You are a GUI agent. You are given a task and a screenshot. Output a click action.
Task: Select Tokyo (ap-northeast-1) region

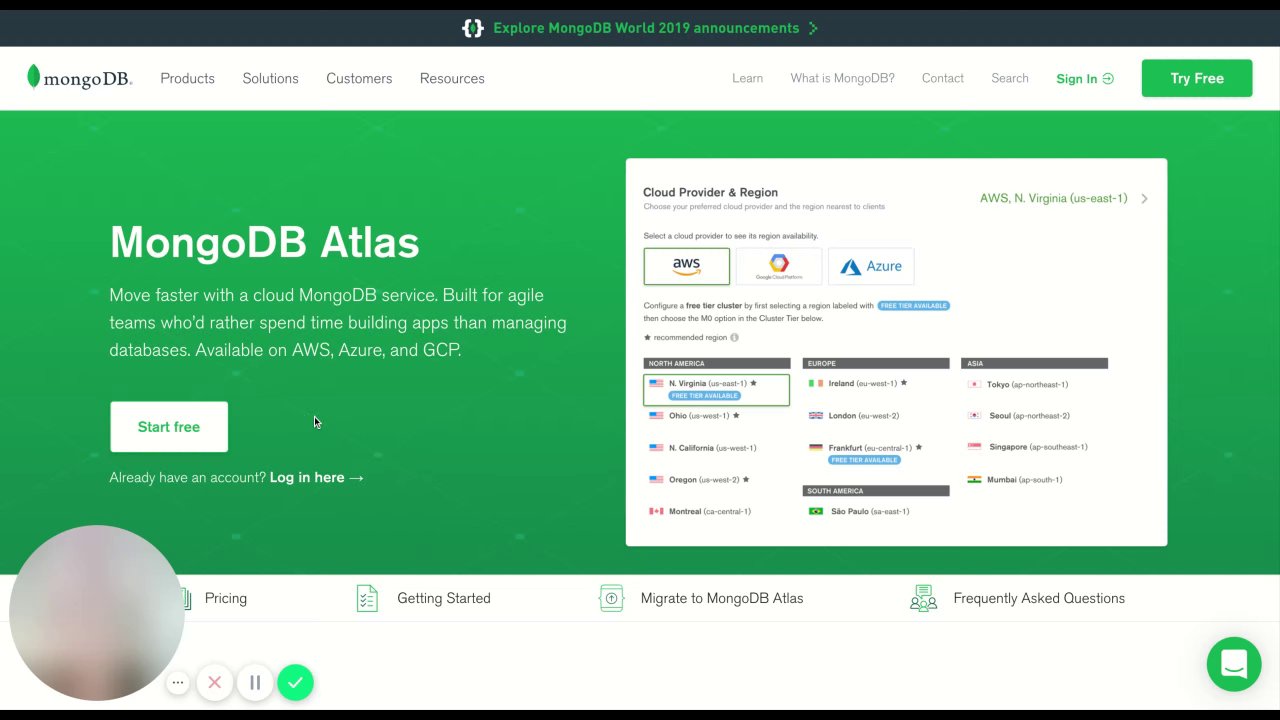click(1027, 384)
